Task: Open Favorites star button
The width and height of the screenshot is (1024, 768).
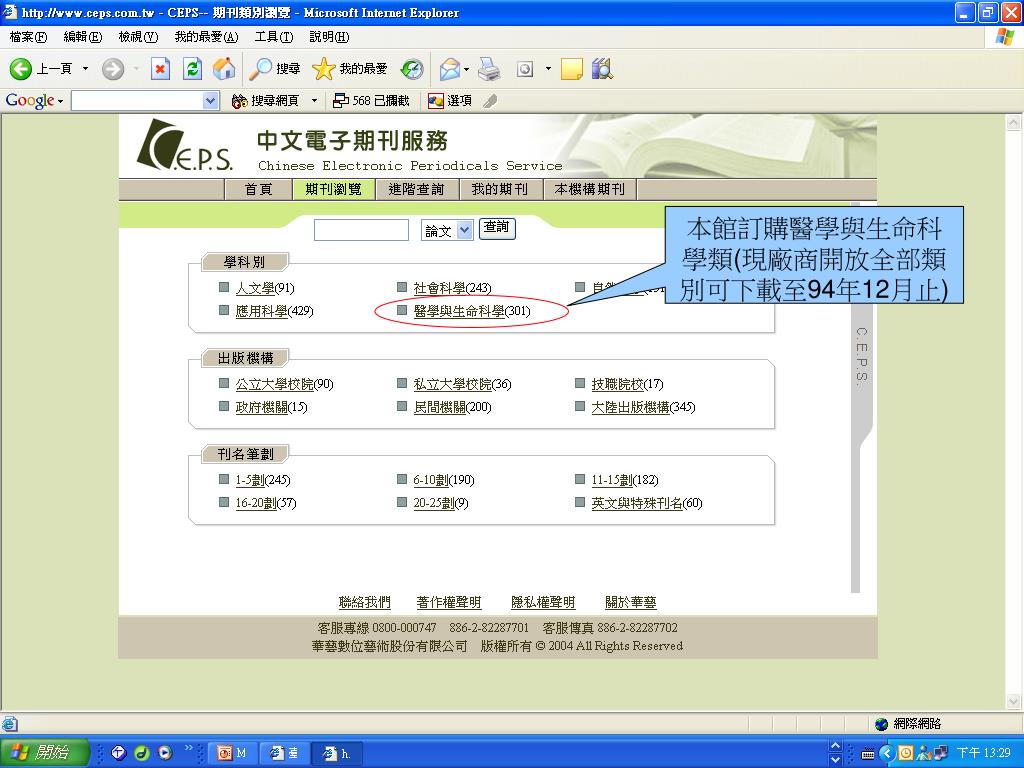Action: point(349,69)
